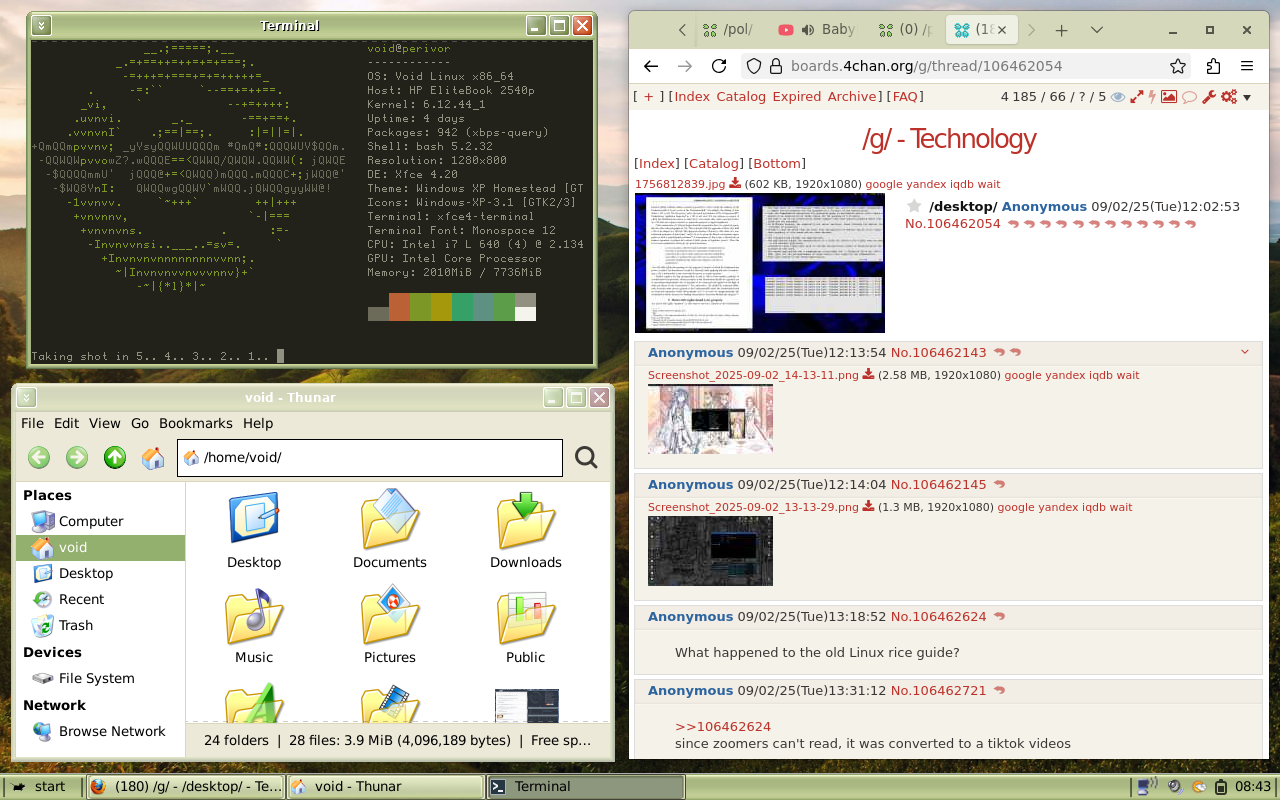This screenshot has width=1280, height=800.
Task: Open the opening post image thumbnail
Action: pyautogui.click(x=760, y=263)
